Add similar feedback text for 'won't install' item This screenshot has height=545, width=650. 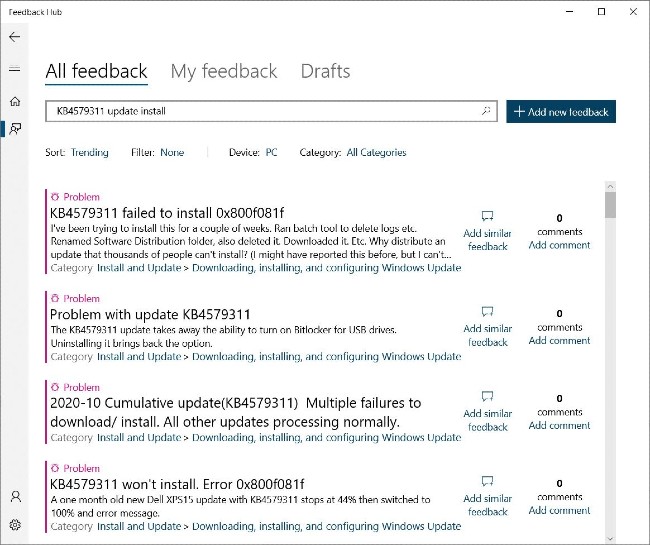(488, 505)
